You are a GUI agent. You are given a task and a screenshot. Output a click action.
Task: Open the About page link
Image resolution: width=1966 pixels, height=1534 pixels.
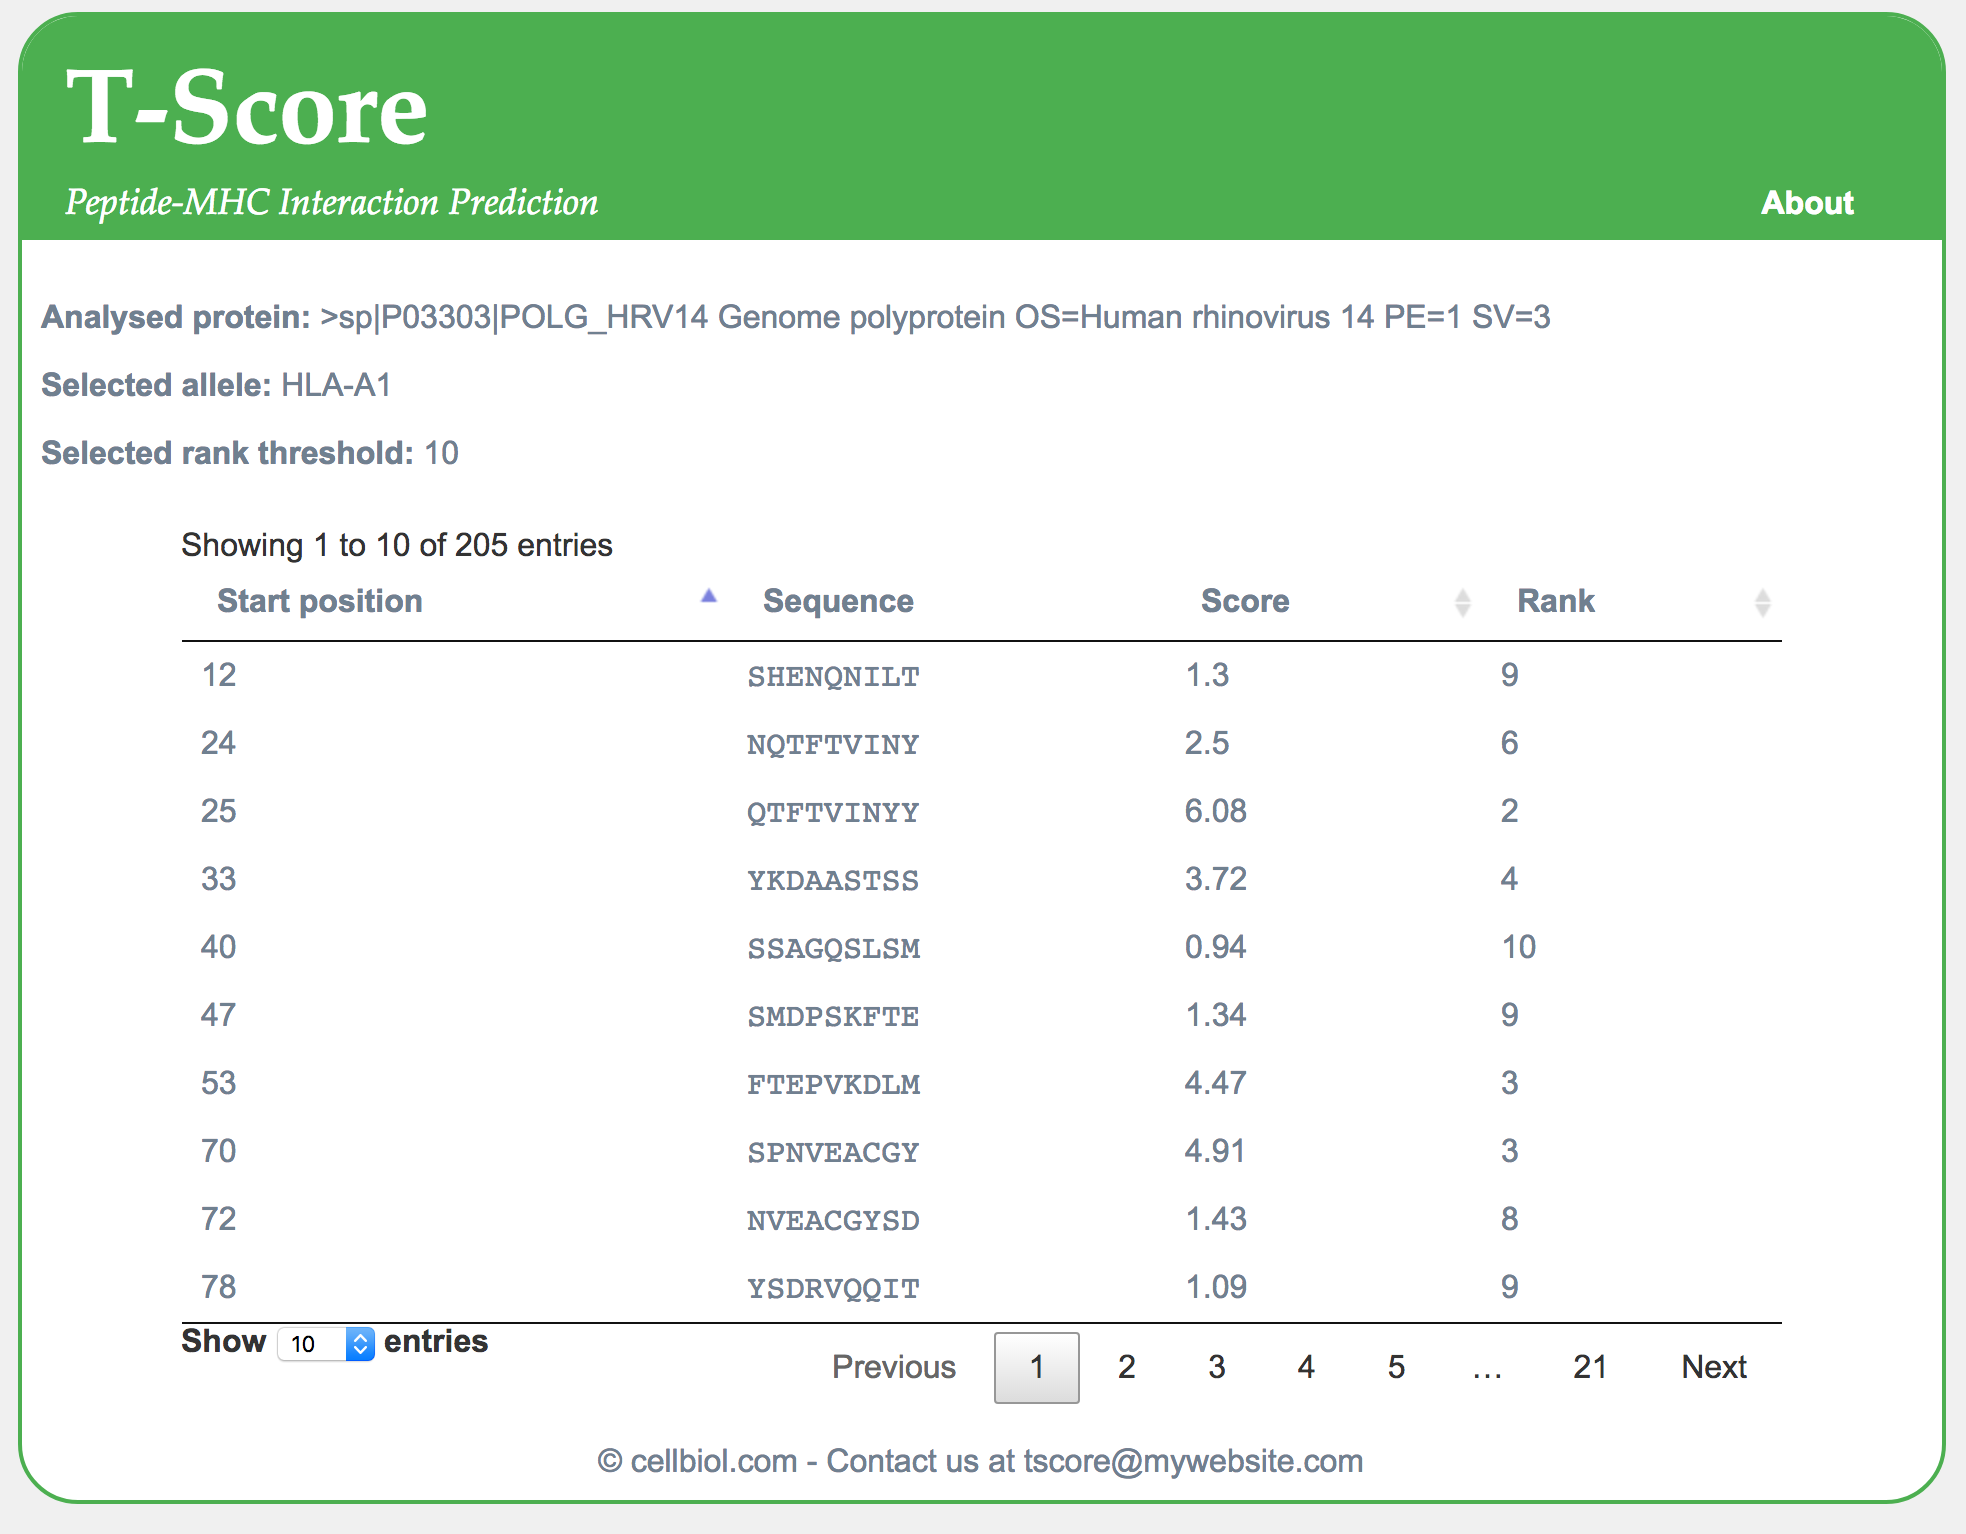[1807, 203]
